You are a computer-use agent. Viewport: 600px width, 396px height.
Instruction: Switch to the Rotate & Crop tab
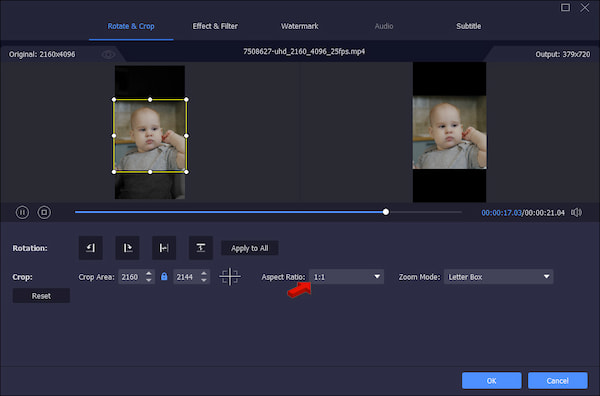coord(131,26)
